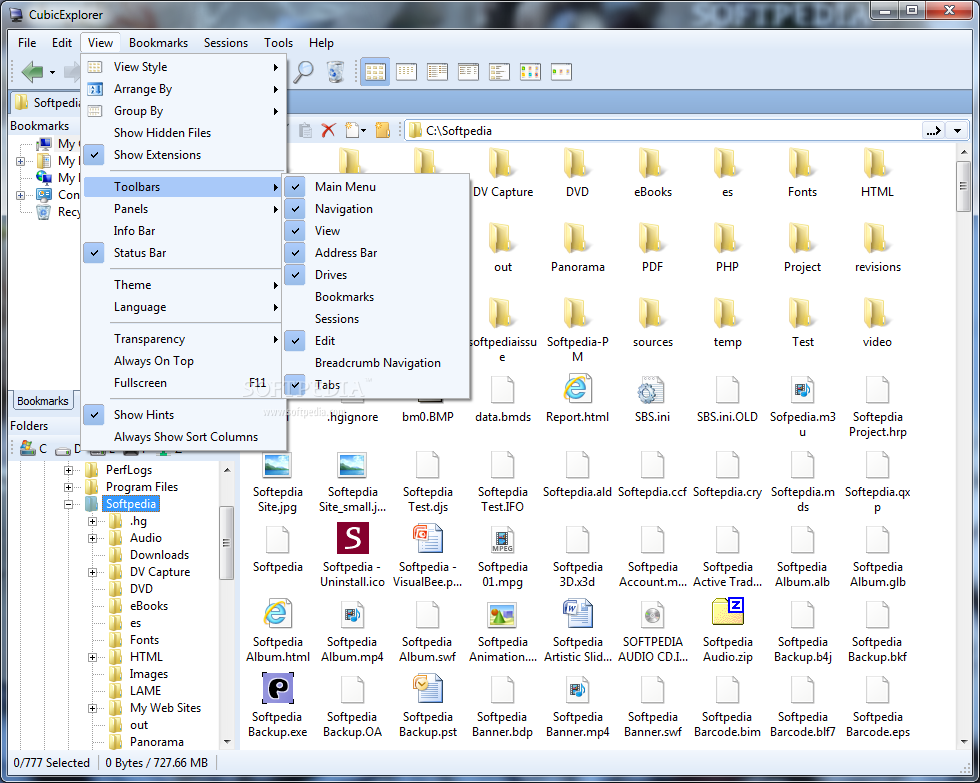The image size is (980, 783).
Task: Click the Paste clipboard icon
Action: point(306,130)
